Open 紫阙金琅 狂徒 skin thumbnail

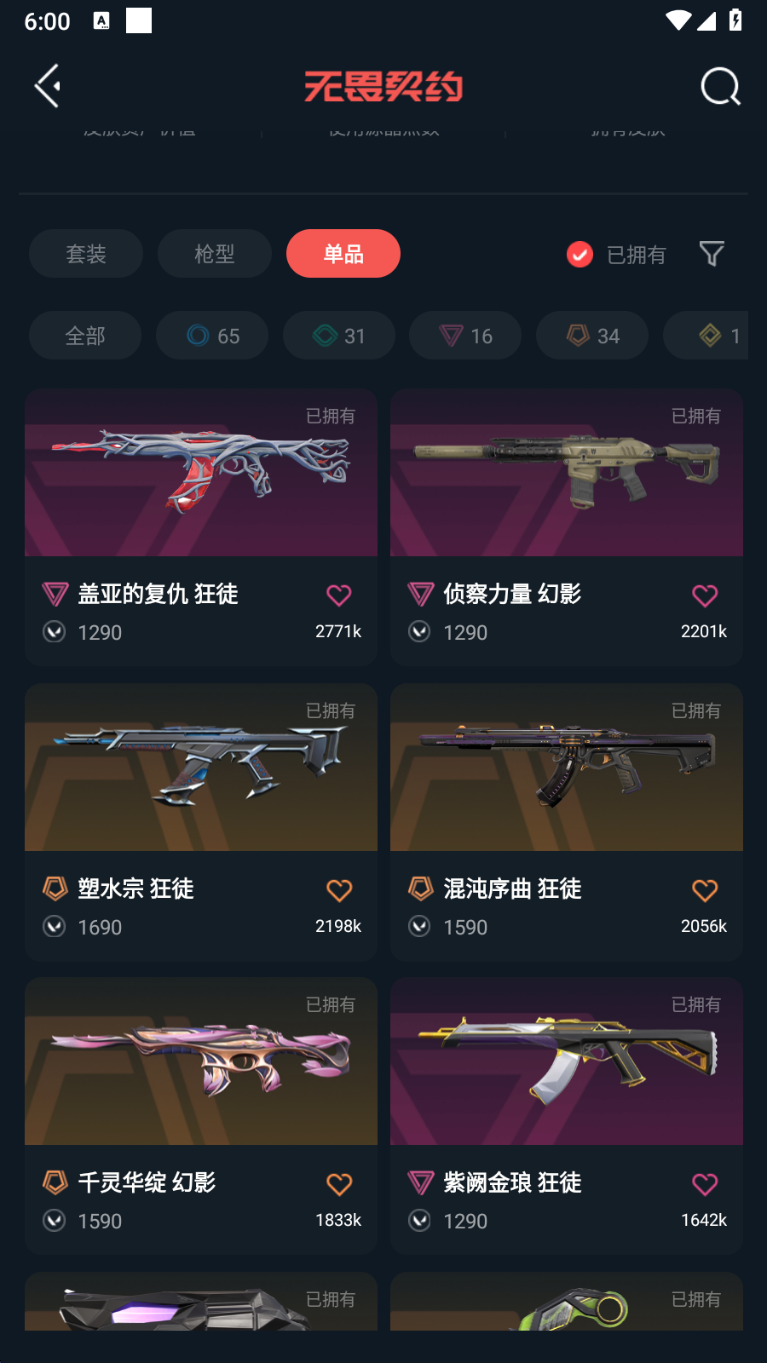(x=566, y=1061)
